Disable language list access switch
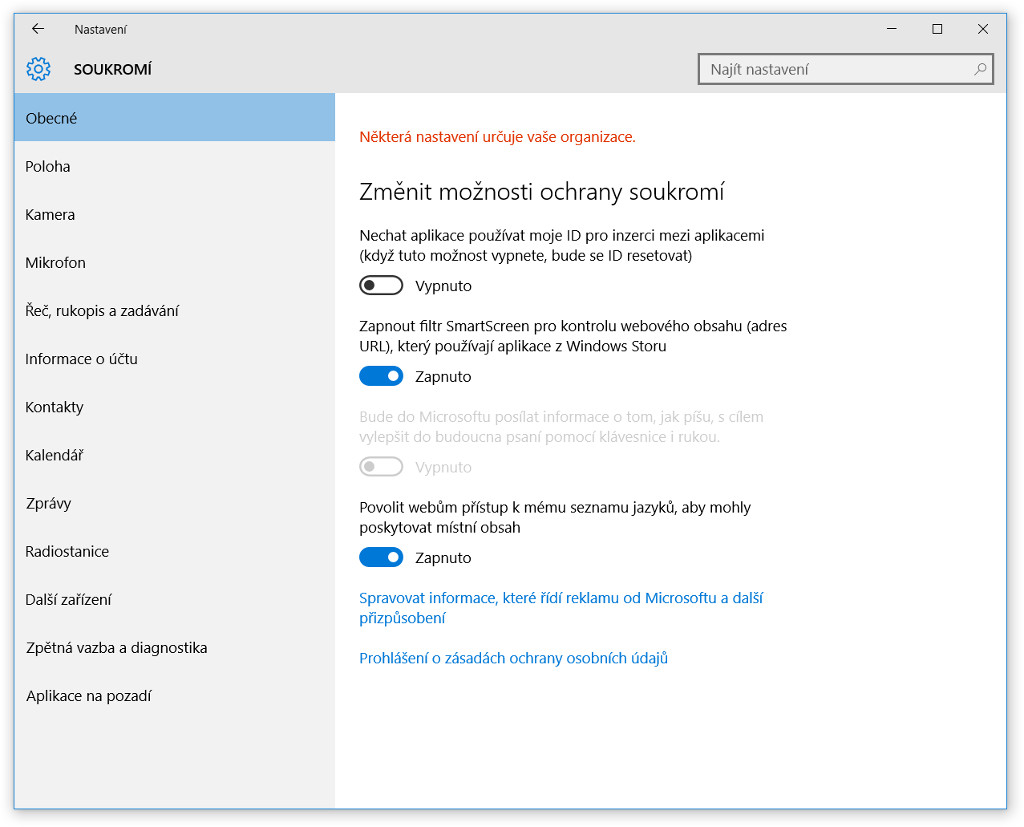 click(381, 558)
